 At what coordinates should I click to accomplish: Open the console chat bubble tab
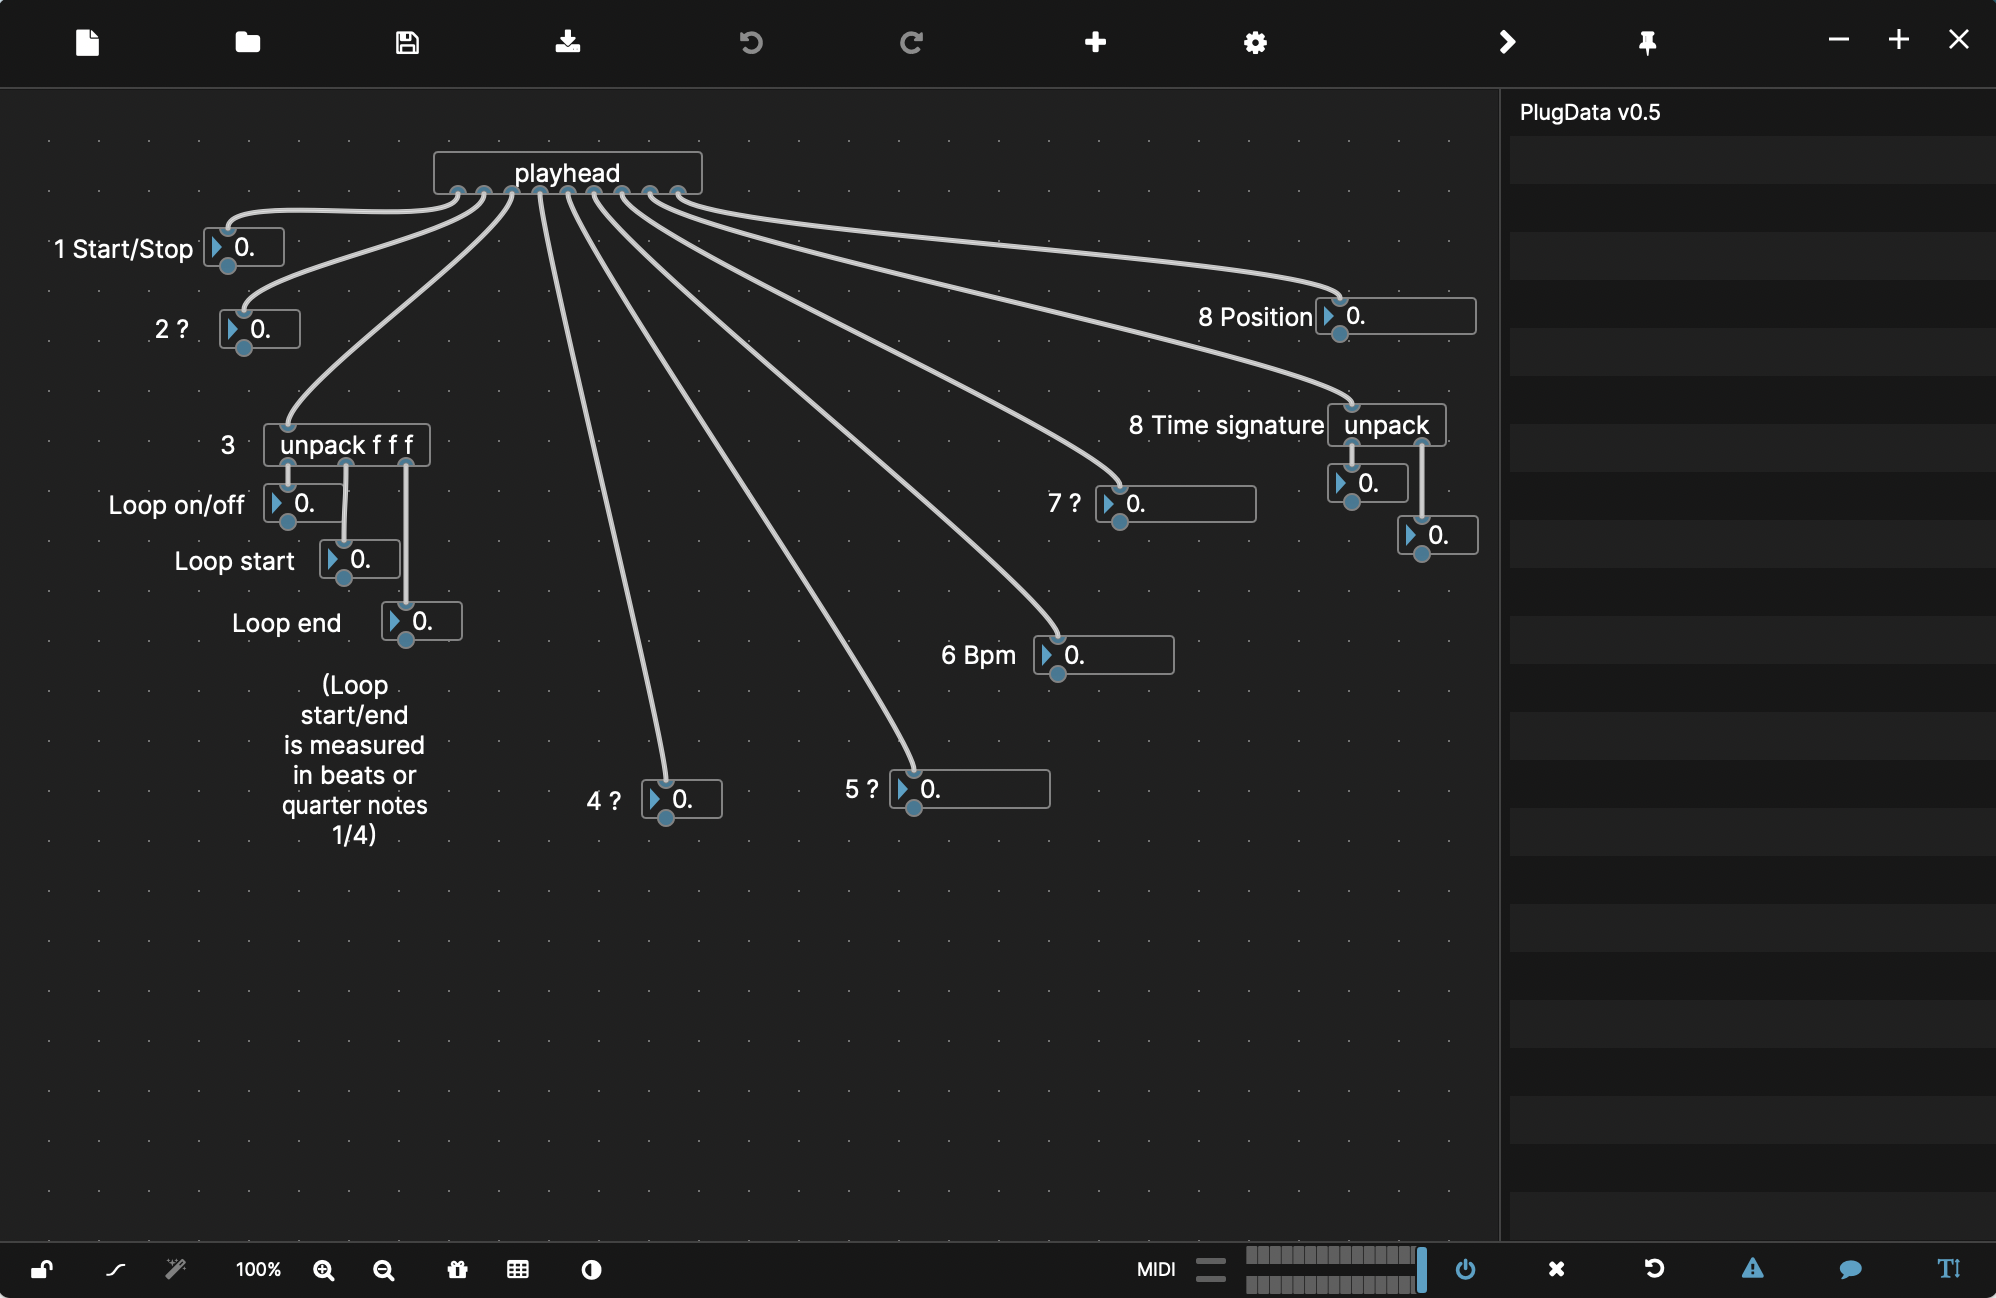1850,1270
